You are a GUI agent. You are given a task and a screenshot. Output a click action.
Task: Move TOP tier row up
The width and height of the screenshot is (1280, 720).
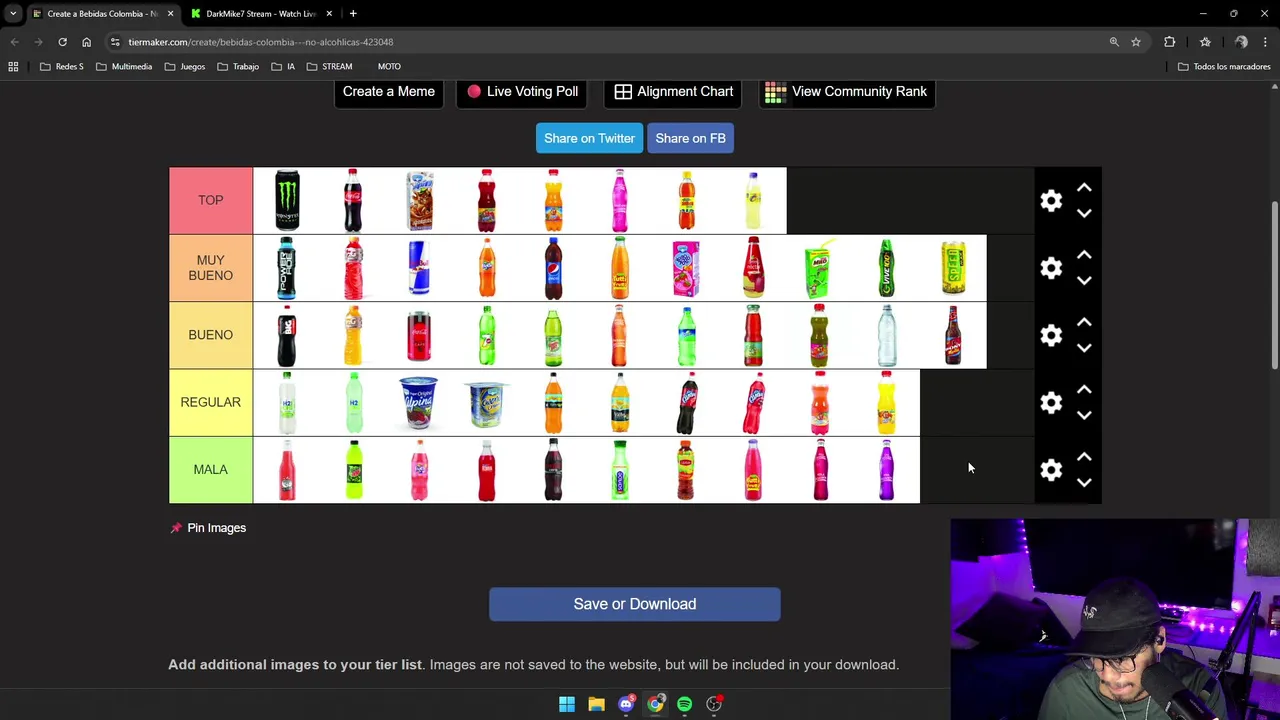(x=1084, y=188)
